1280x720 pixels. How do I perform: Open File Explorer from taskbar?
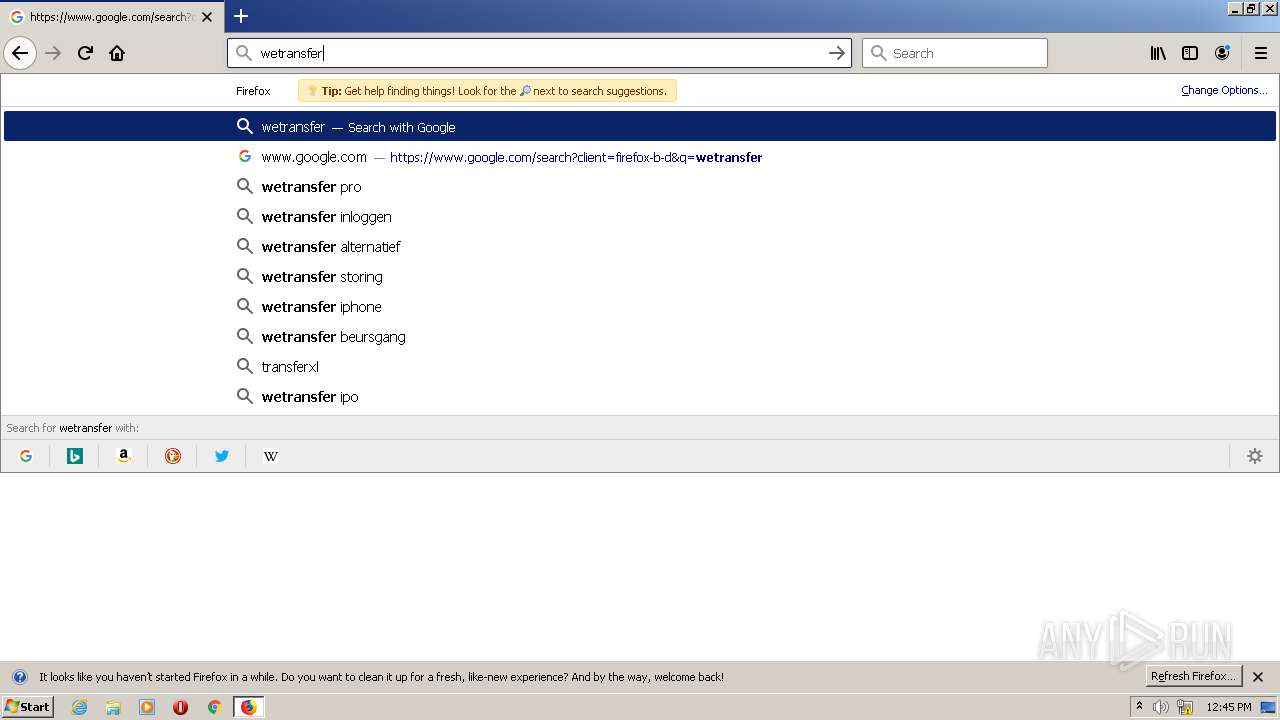pos(113,707)
